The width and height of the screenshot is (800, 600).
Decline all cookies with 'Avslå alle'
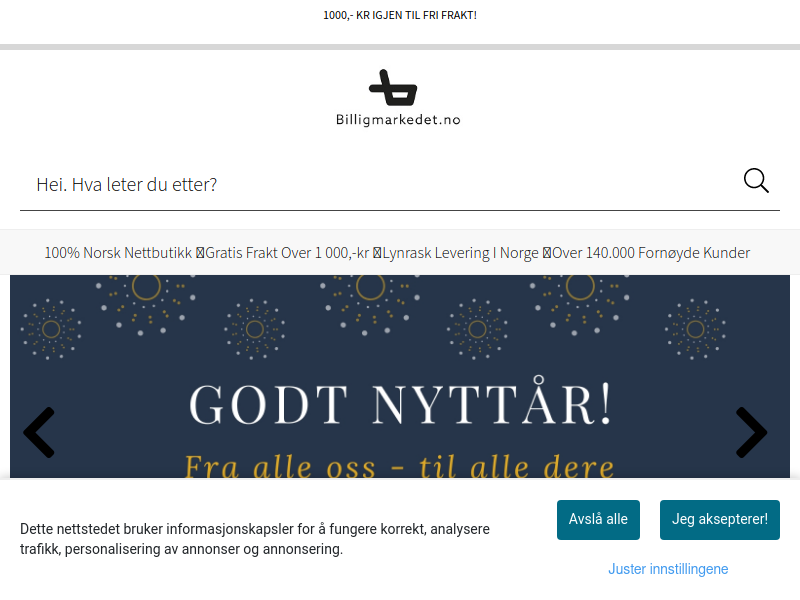click(x=598, y=519)
